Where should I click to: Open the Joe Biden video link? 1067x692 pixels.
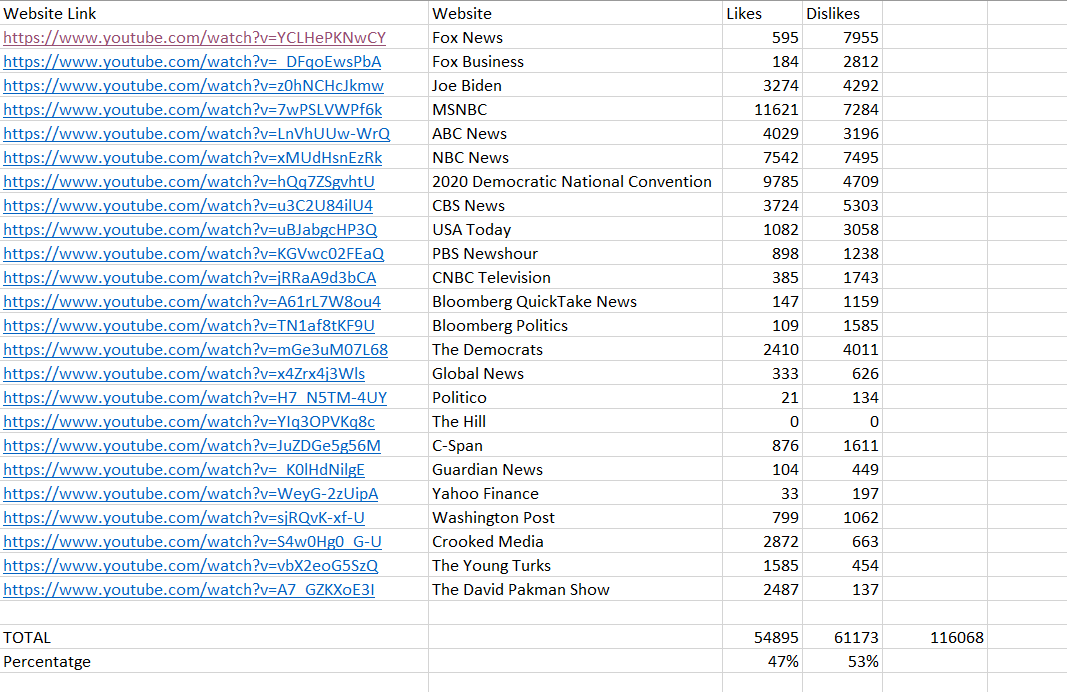(193, 86)
